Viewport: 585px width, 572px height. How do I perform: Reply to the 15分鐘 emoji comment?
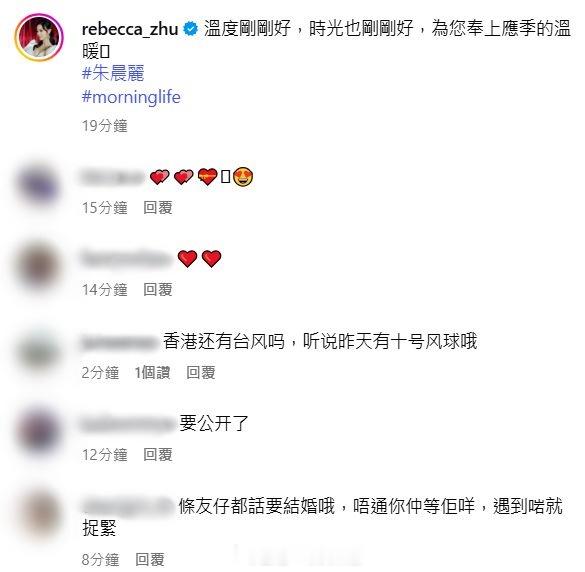(158, 208)
